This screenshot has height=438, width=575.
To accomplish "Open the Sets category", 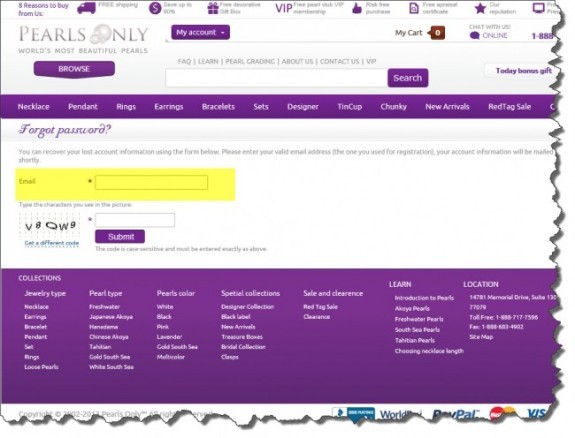I will (x=261, y=107).
